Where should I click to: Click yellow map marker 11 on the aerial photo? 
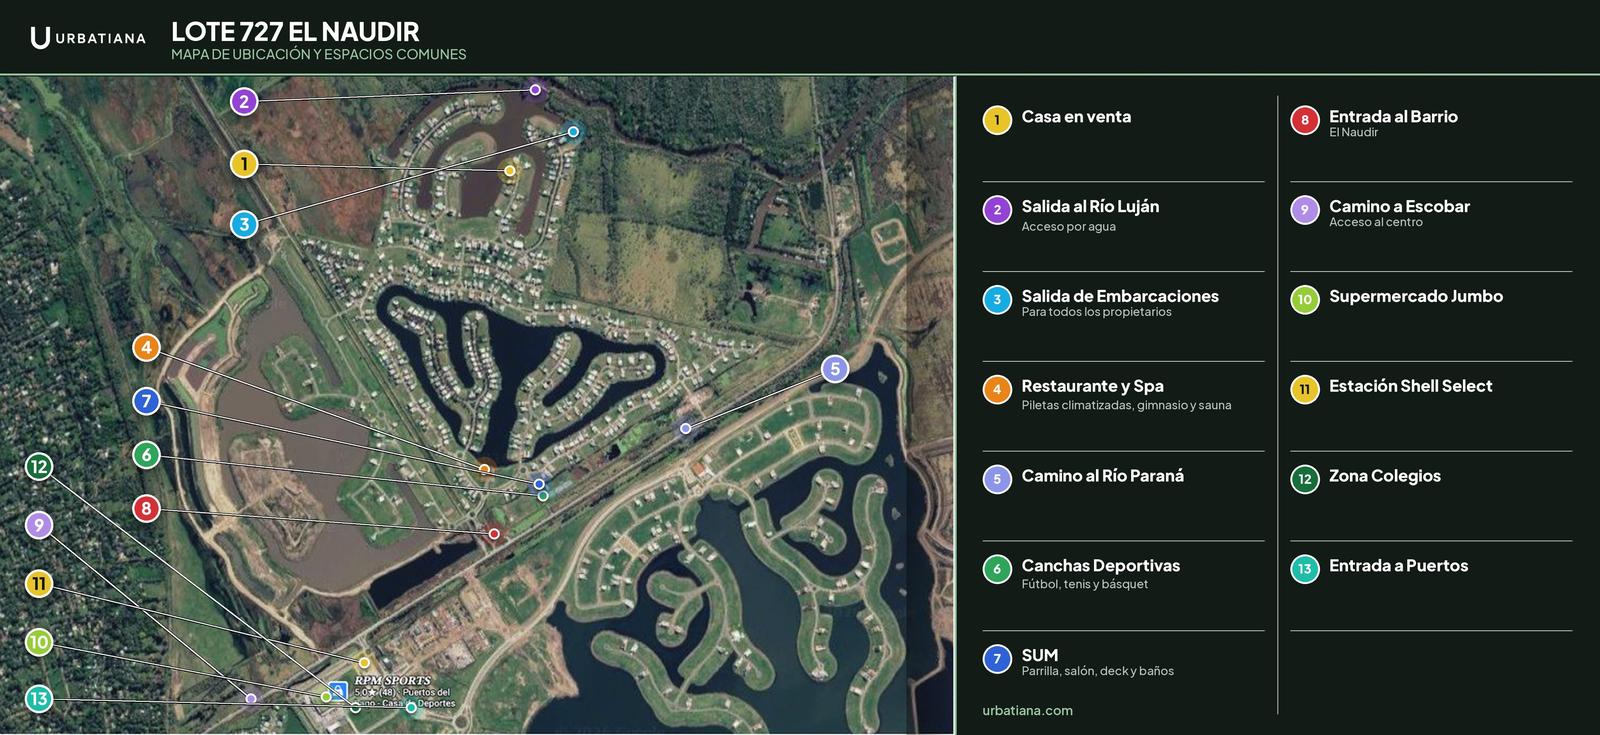click(39, 583)
